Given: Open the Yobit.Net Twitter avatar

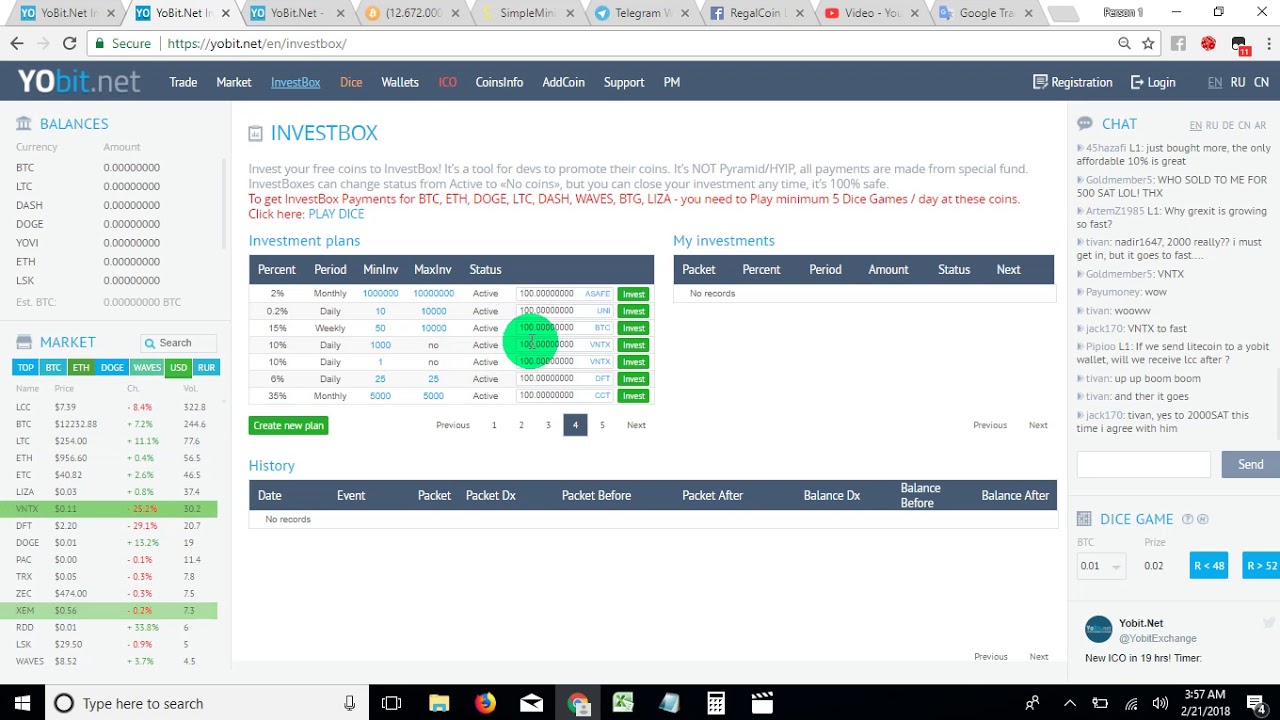Looking at the screenshot, I should (1098, 630).
